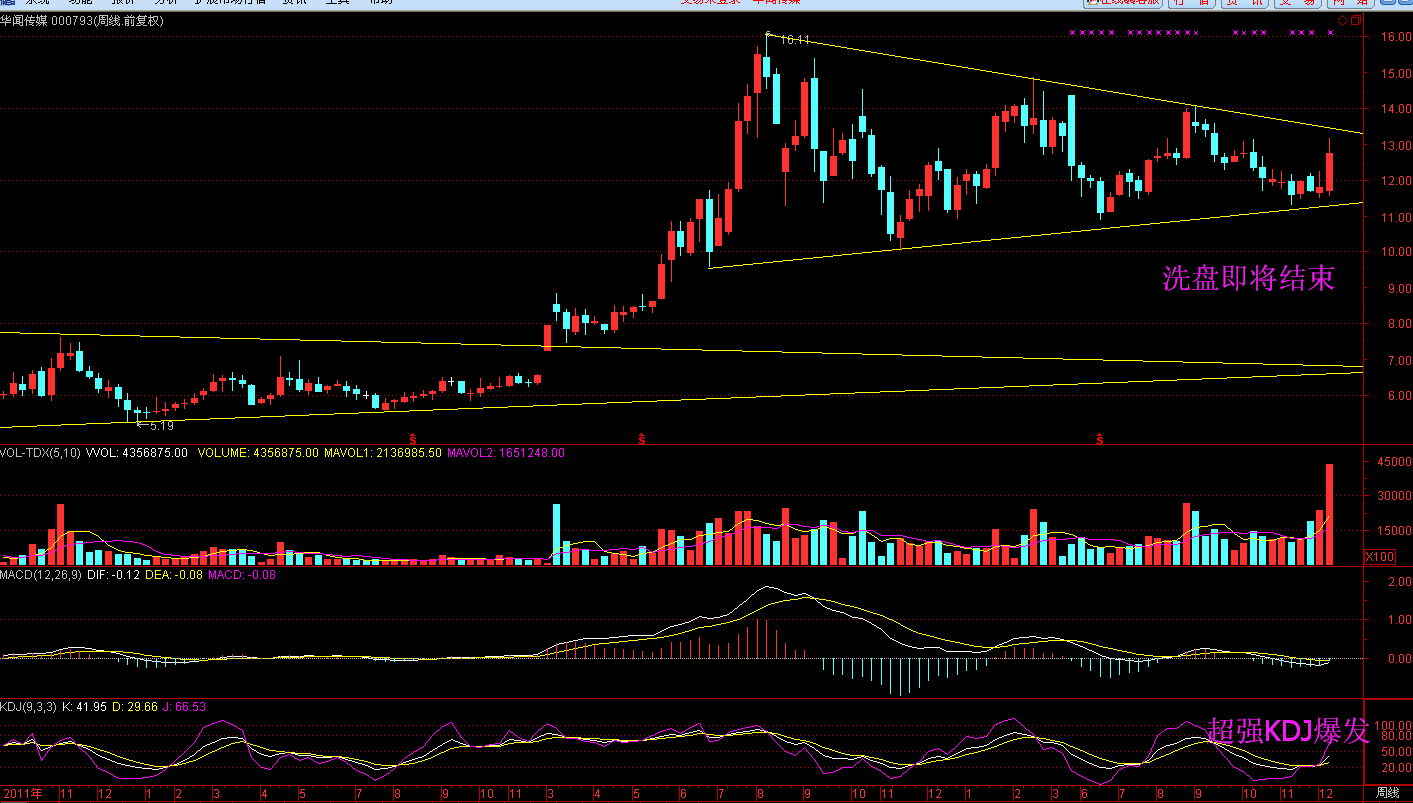This screenshot has width=1413, height=803.
Task: Click the MAVOL1: 2136985.50 value
Action: coord(383,453)
